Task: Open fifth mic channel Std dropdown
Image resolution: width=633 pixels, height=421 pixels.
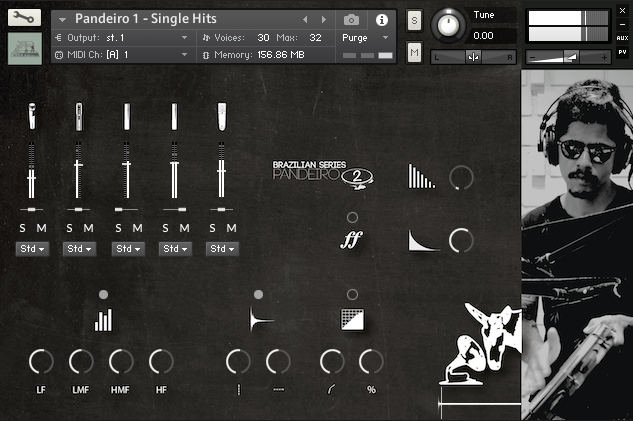Action: 222,249
